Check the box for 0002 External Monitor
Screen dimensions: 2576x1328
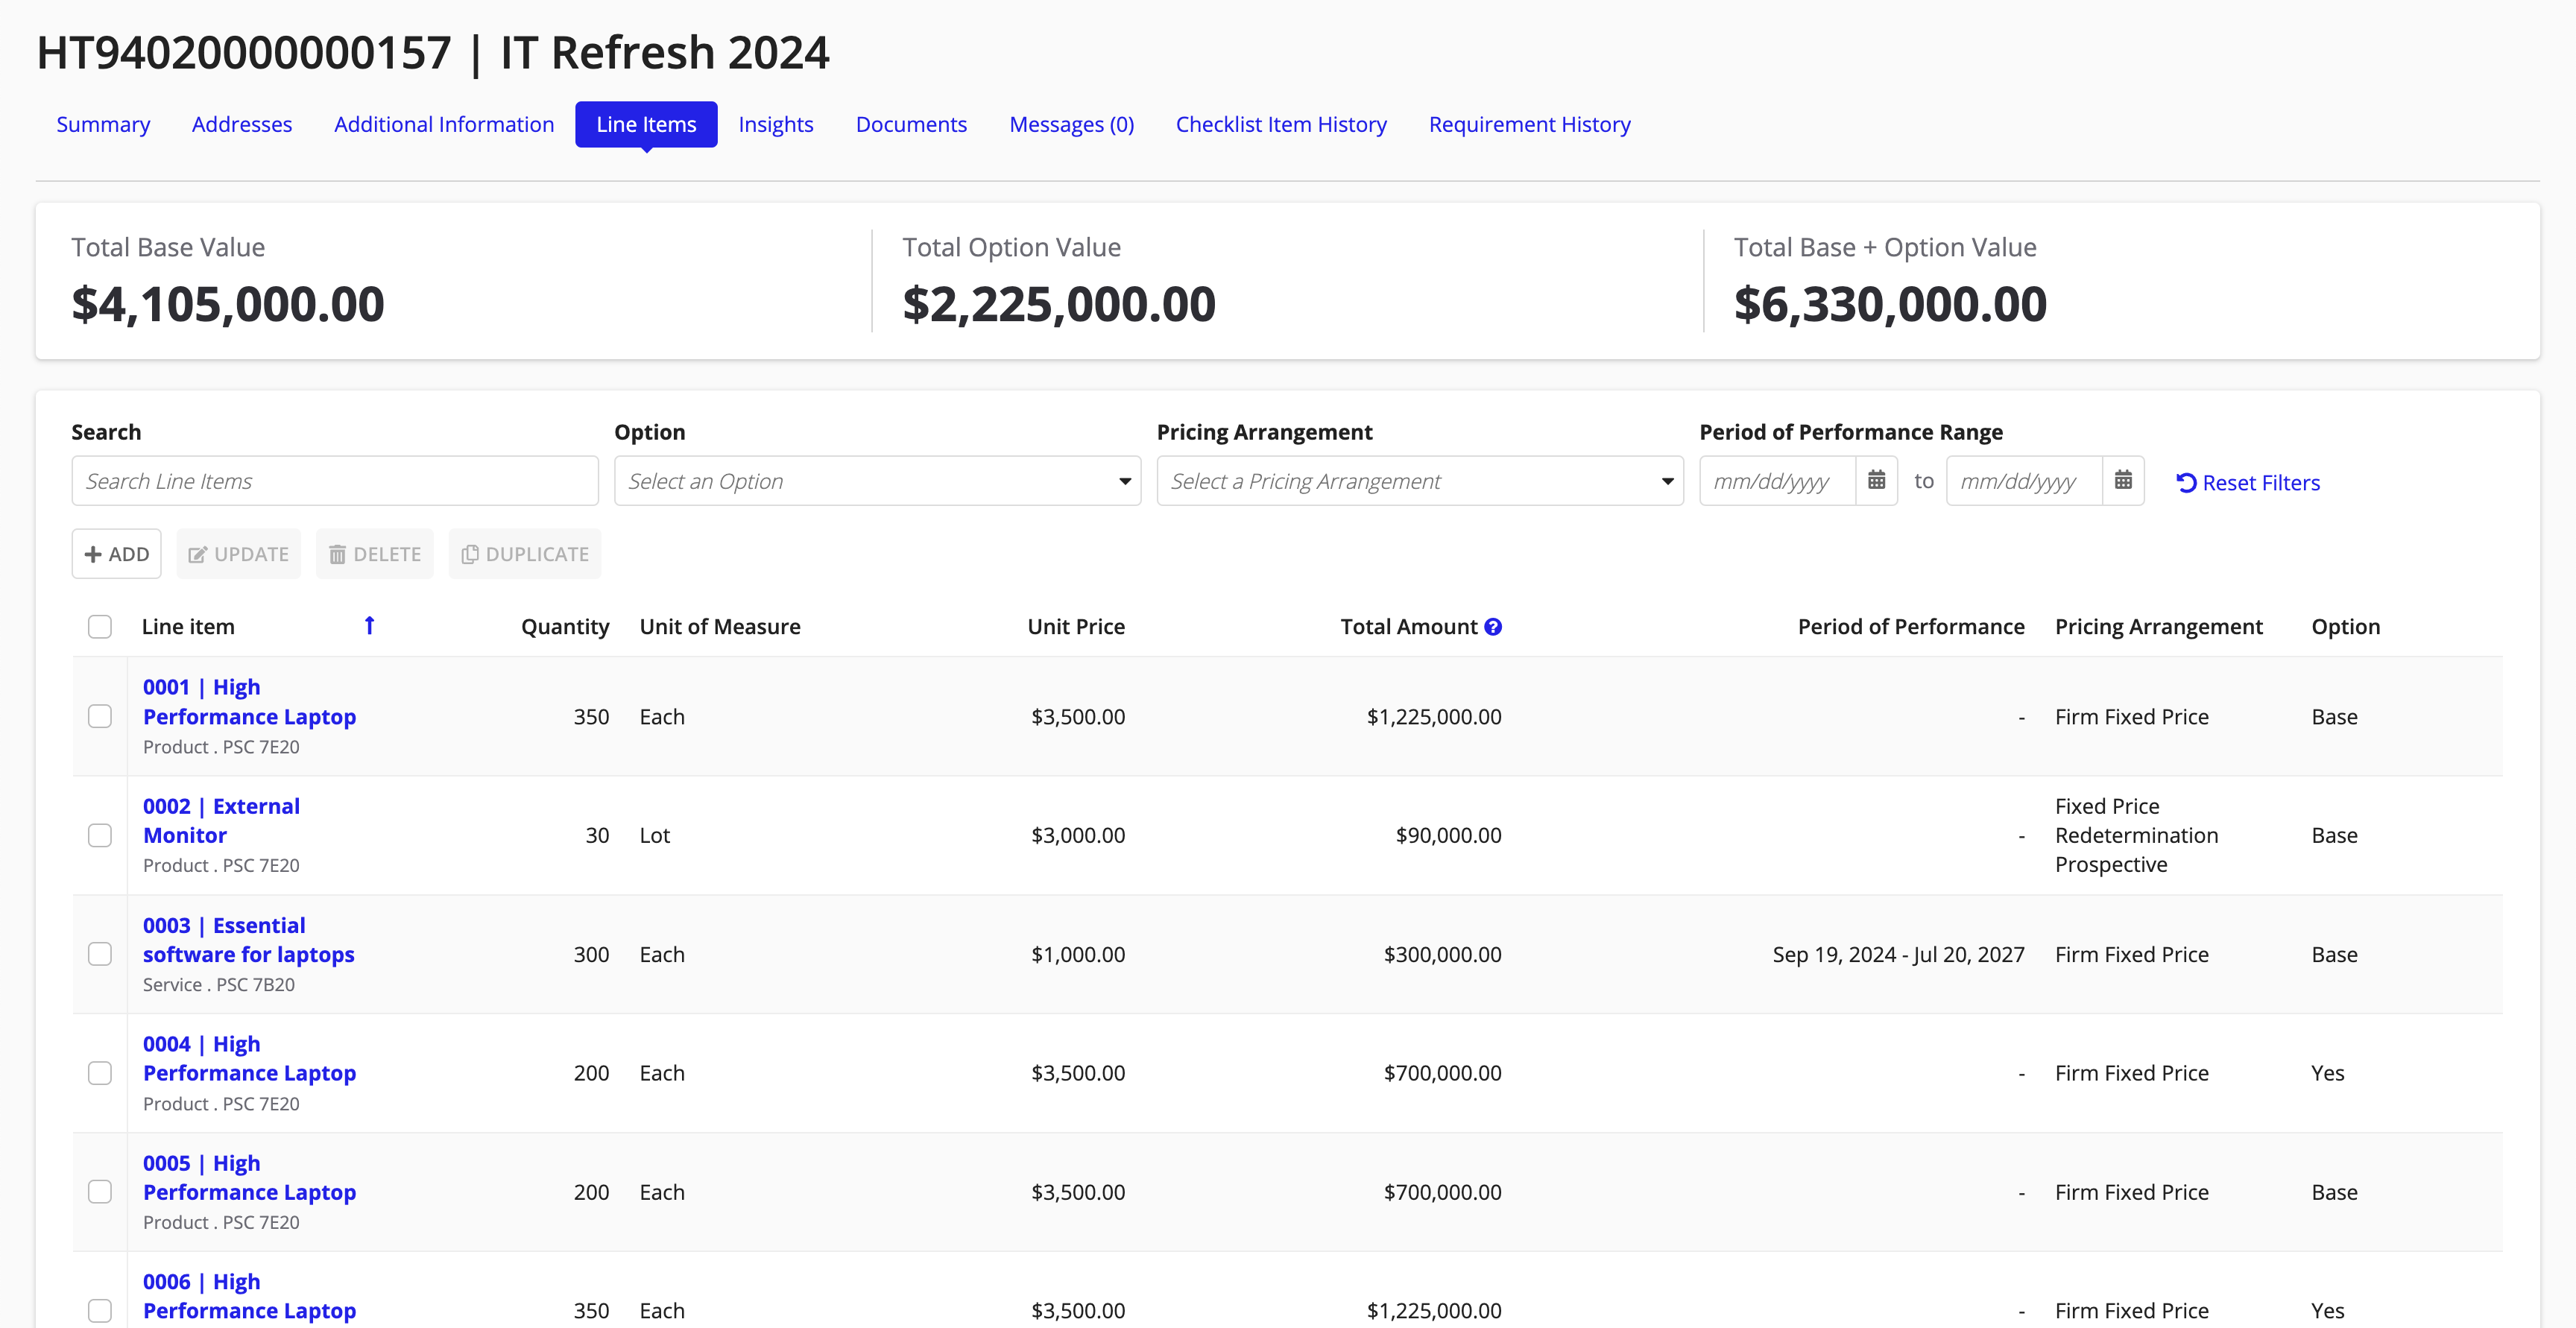click(x=100, y=835)
